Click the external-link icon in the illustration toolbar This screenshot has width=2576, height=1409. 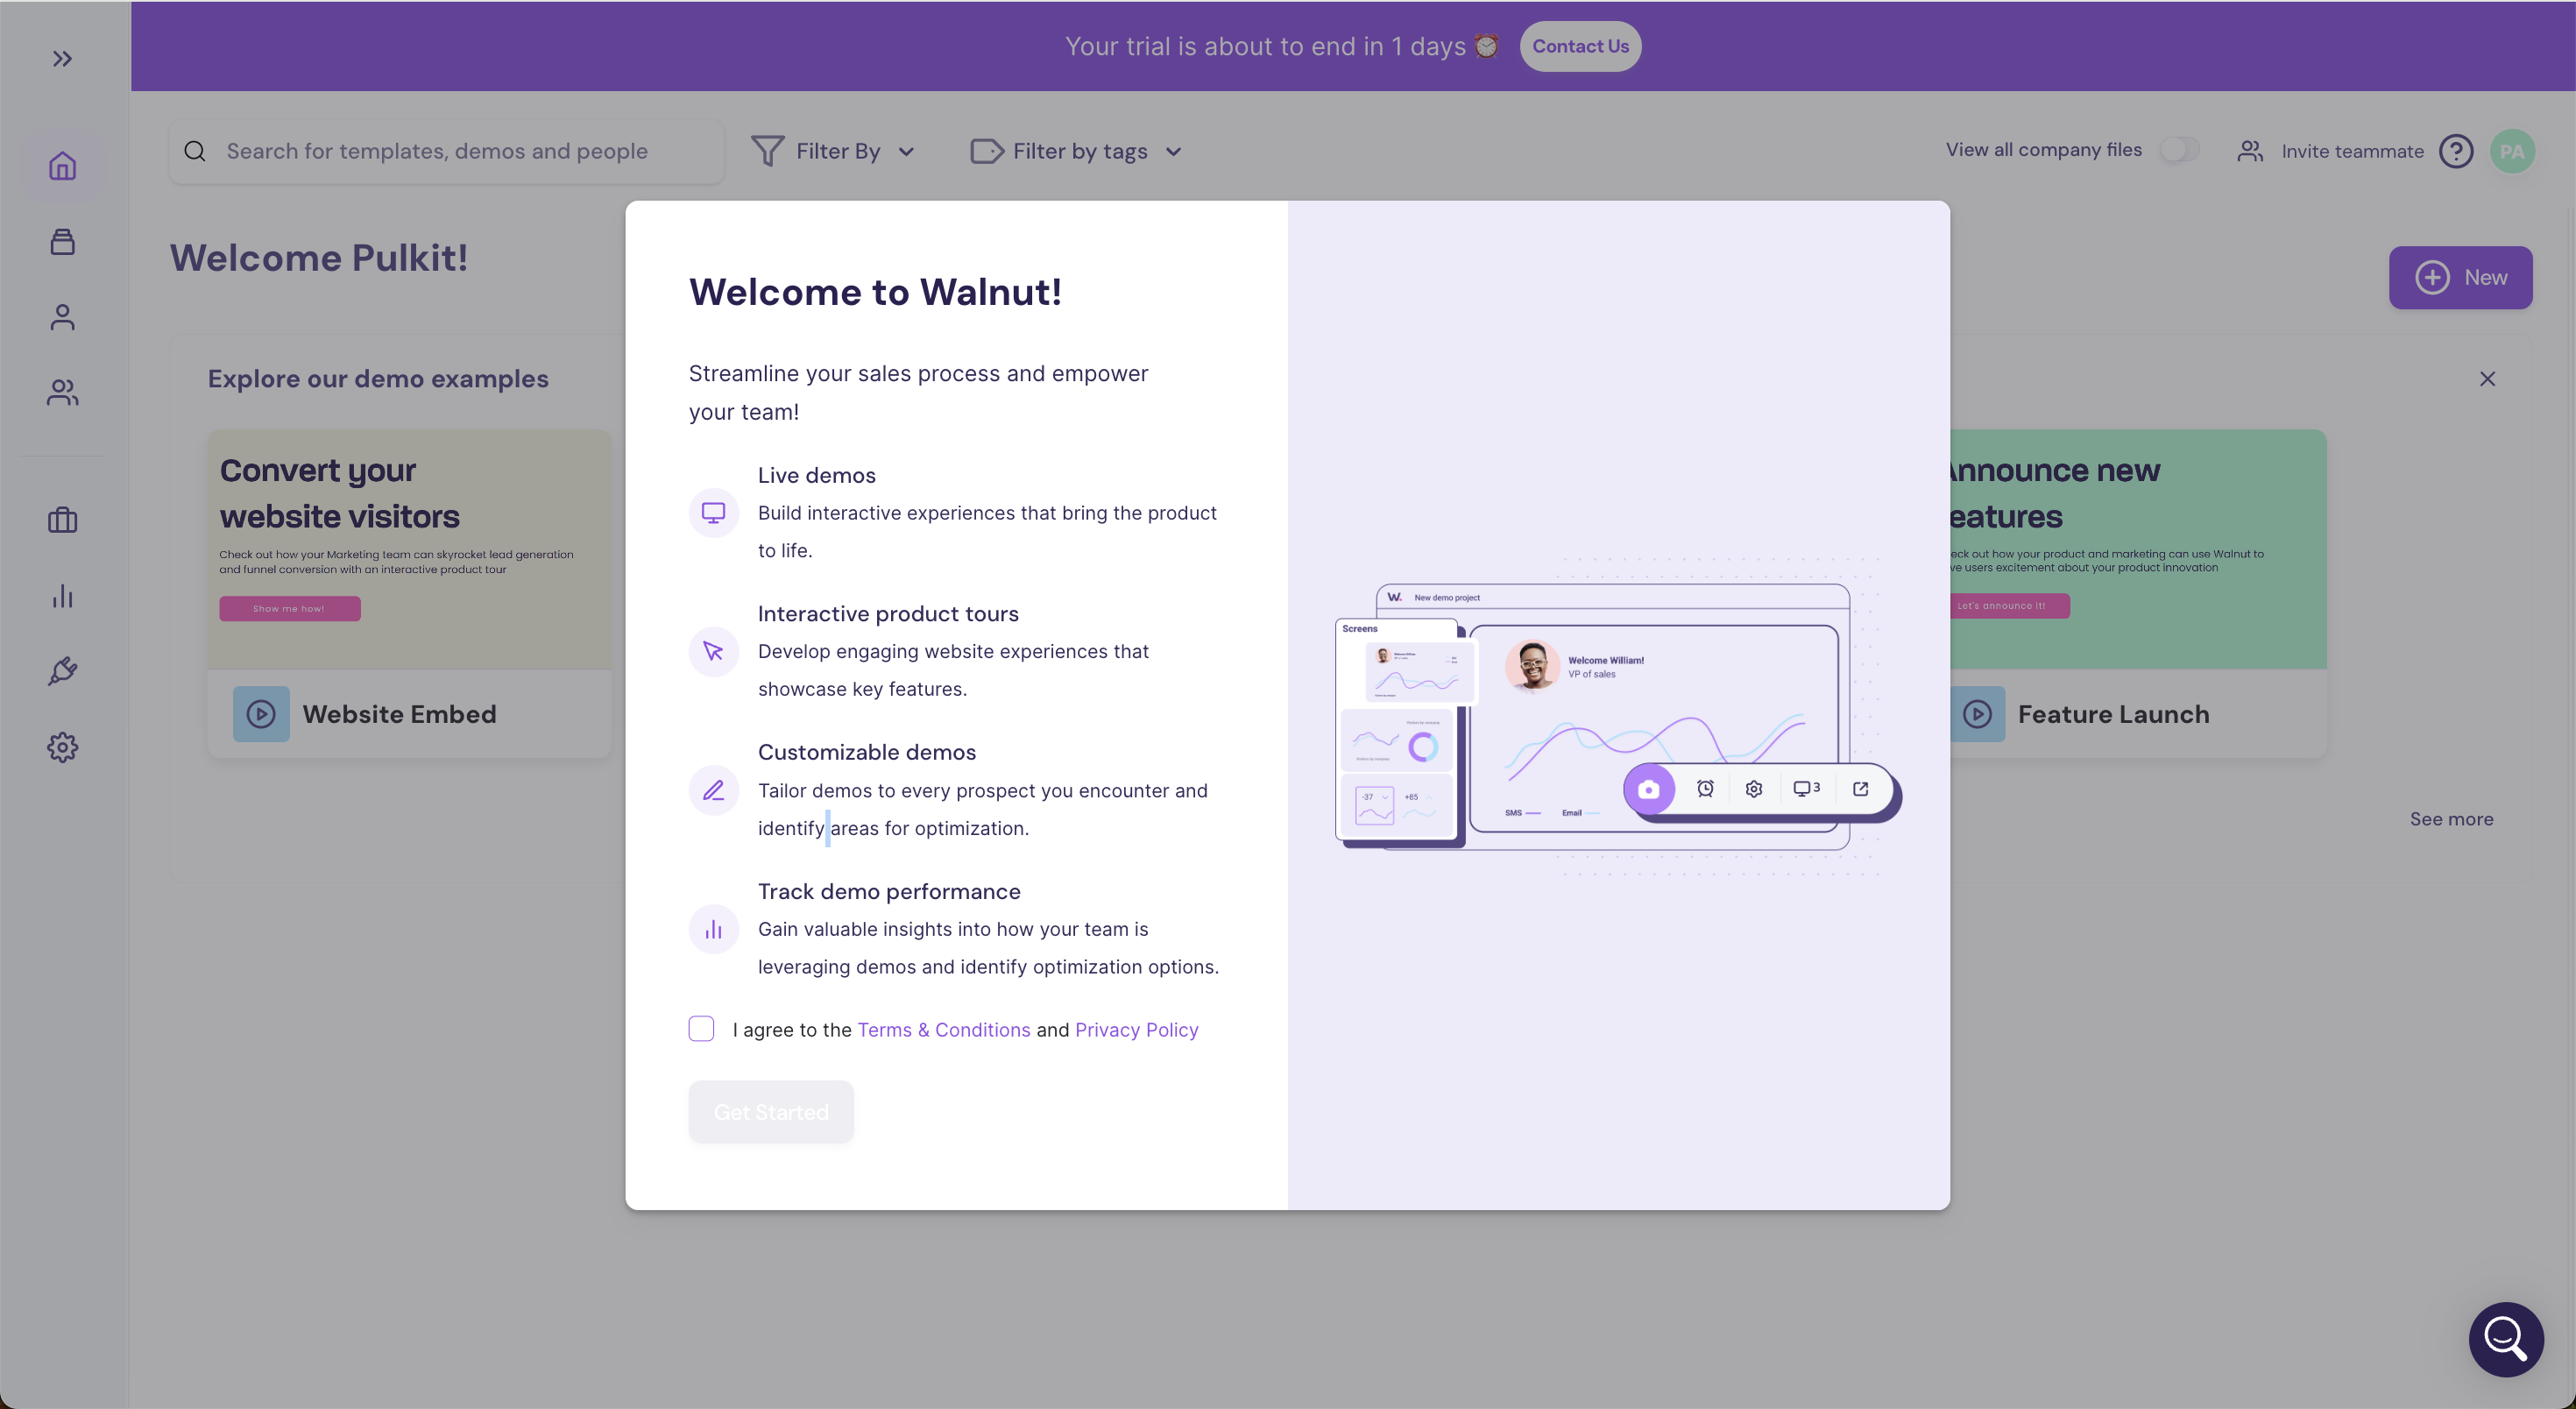click(1860, 788)
